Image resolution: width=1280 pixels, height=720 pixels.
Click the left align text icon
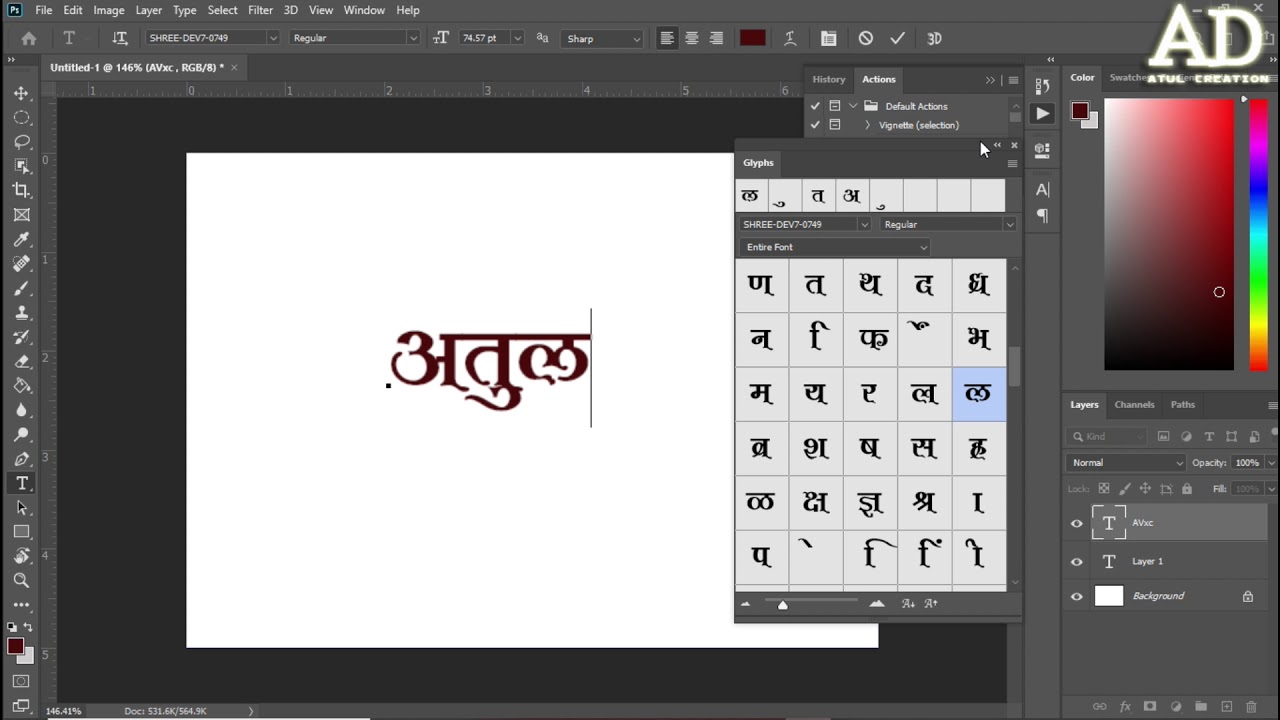(667, 38)
